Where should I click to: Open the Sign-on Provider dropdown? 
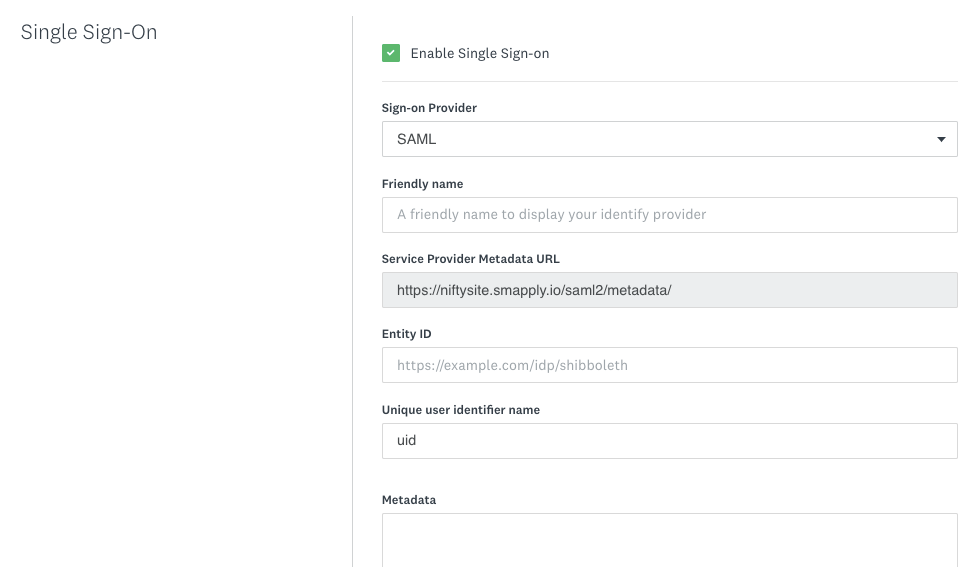click(x=669, y=139)
